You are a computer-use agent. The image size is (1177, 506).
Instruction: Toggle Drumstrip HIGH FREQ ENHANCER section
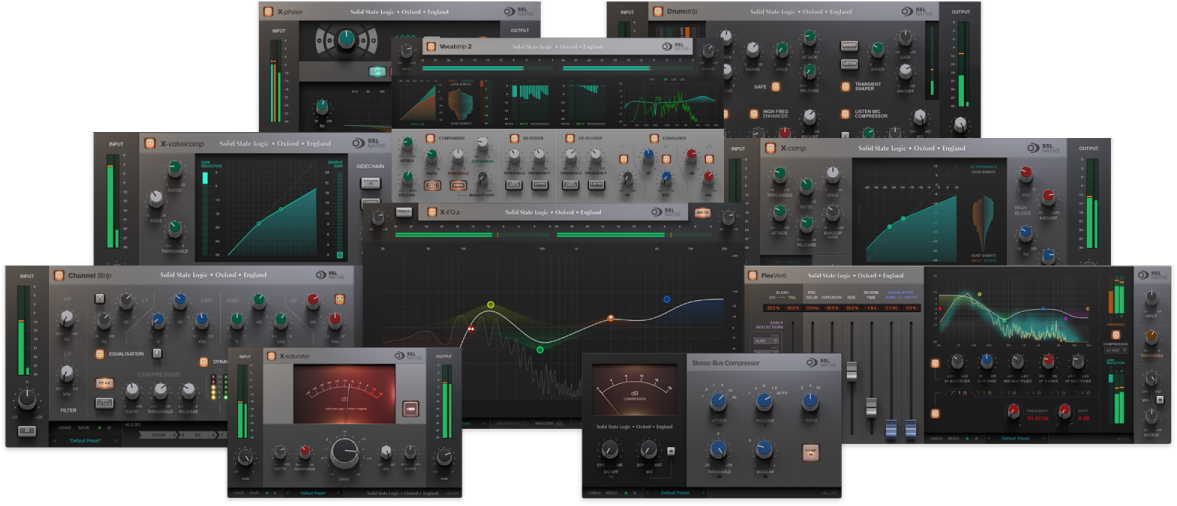pos(754,114)
